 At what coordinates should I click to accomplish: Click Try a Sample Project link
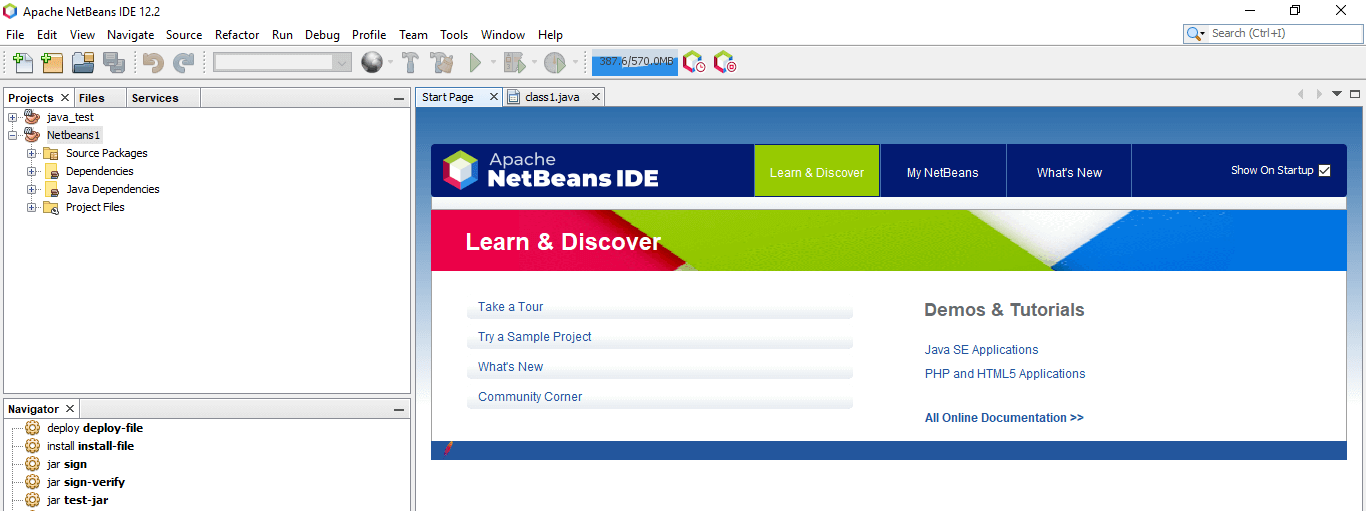535,337
